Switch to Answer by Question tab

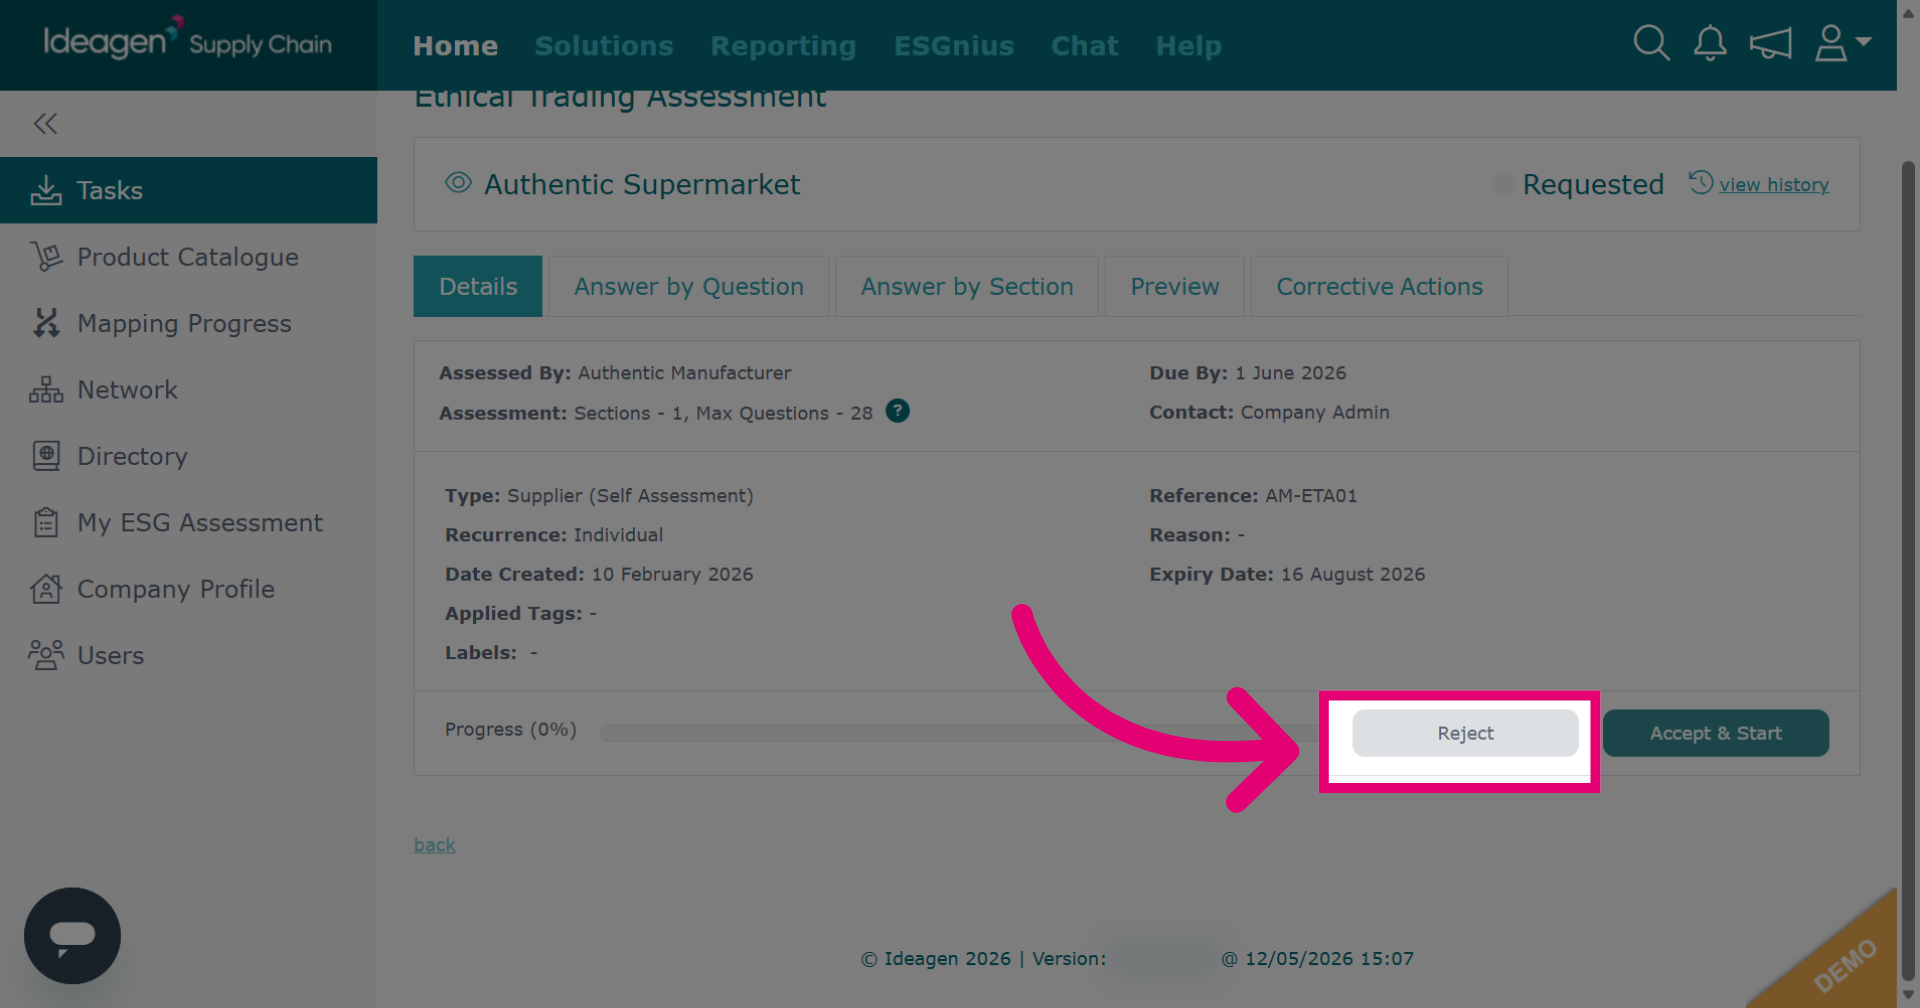point(689,287)
